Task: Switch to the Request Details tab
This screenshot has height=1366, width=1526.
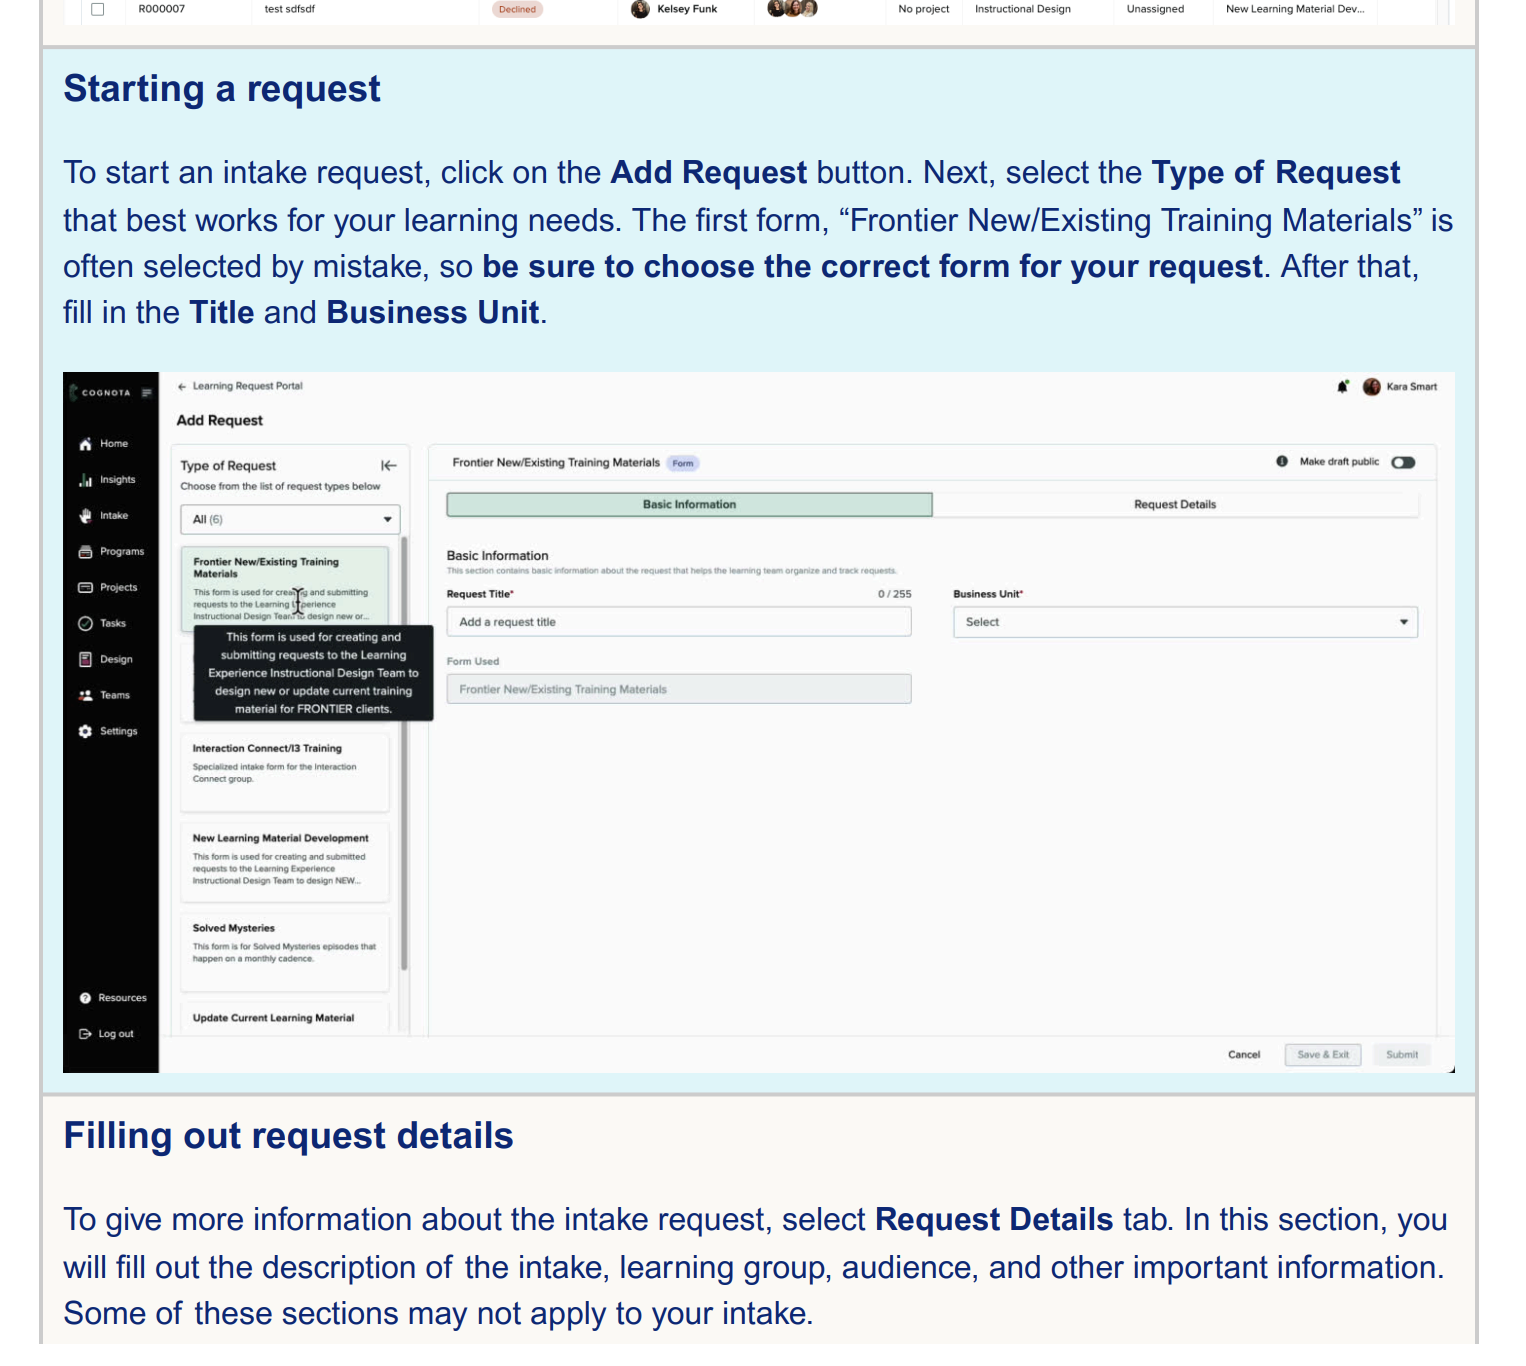Action: 1175,505
